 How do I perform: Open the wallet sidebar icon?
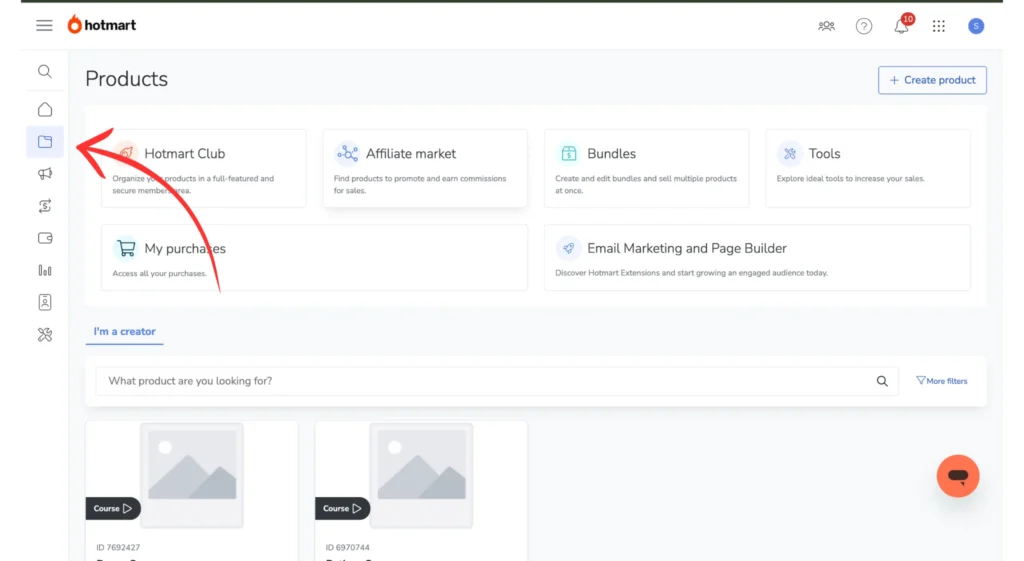(x=44, y=238)
